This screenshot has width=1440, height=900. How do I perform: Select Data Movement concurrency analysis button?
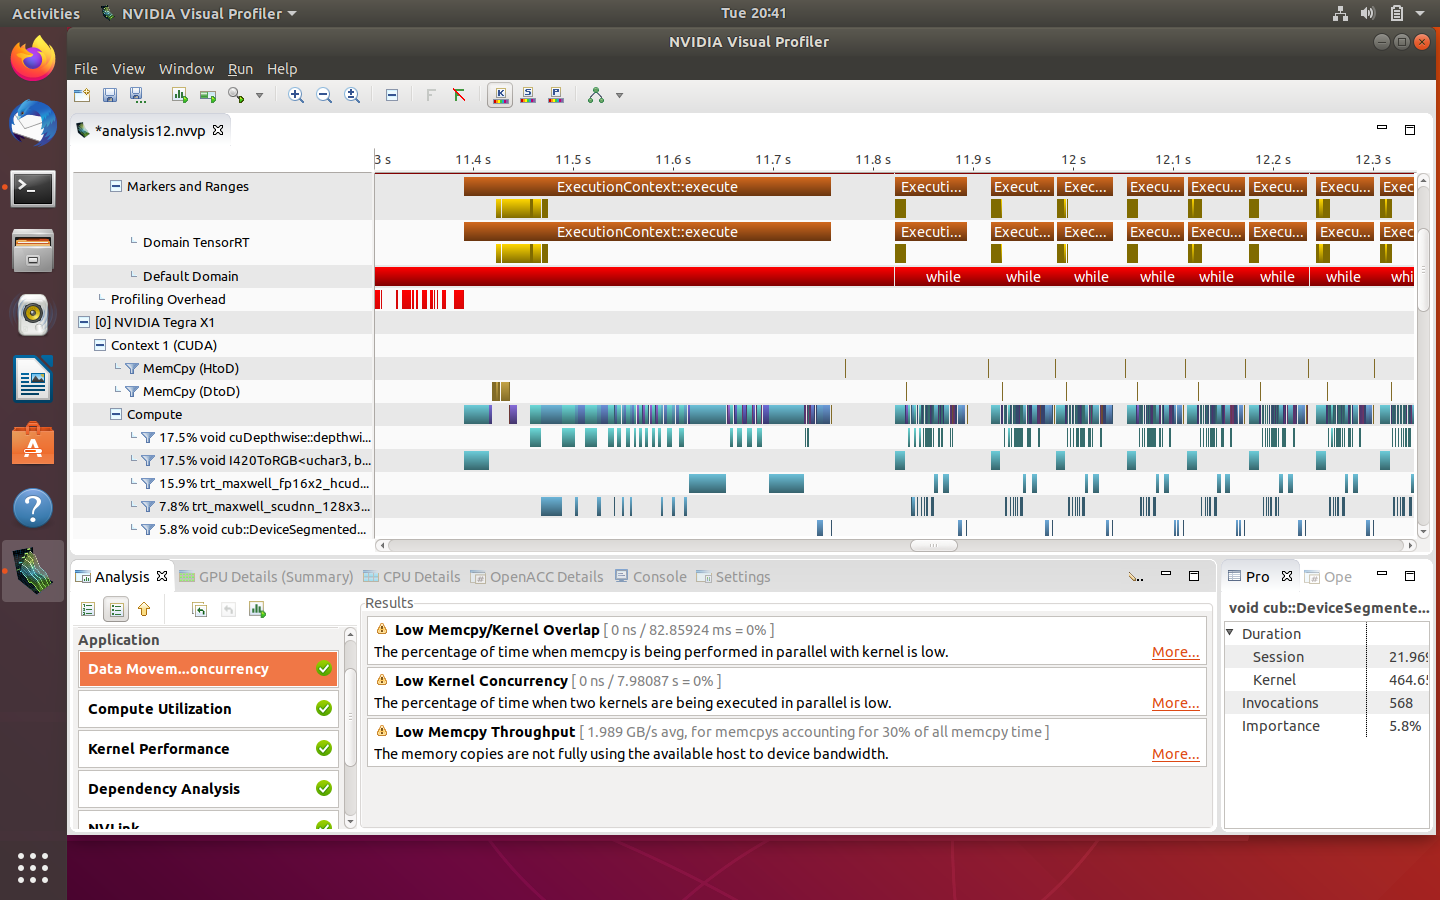208,669
